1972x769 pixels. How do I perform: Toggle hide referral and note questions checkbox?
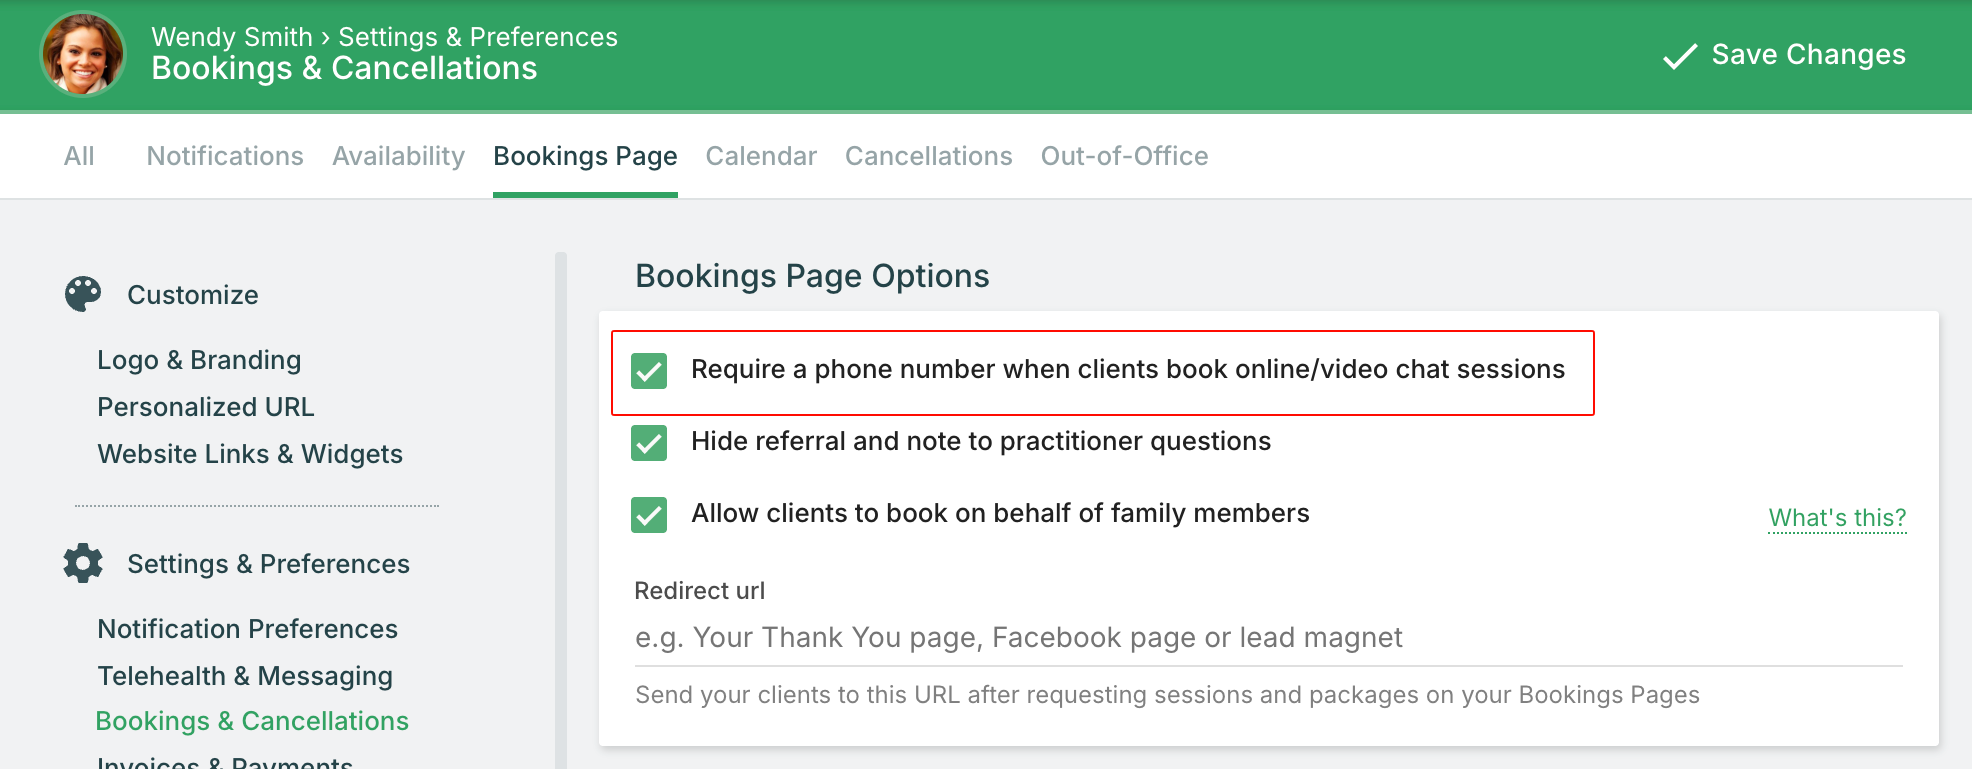(x=649, y=442)
